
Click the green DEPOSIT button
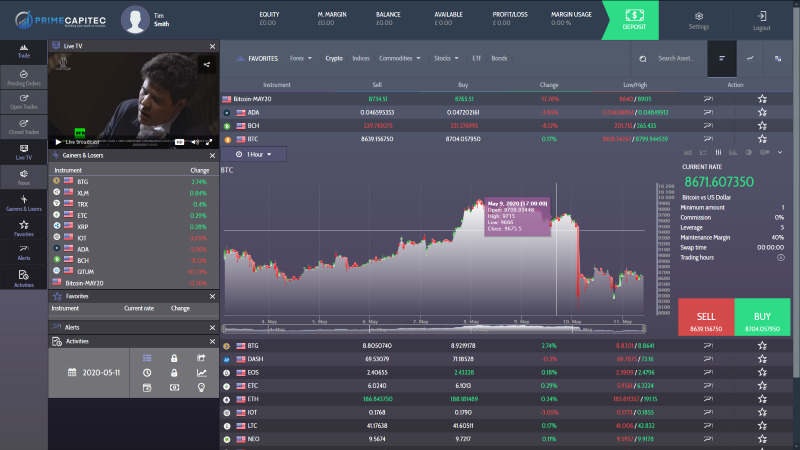coord(633,20)
